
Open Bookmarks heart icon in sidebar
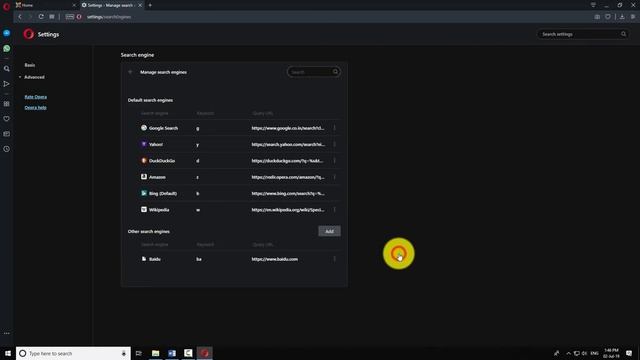pos(7,119)
